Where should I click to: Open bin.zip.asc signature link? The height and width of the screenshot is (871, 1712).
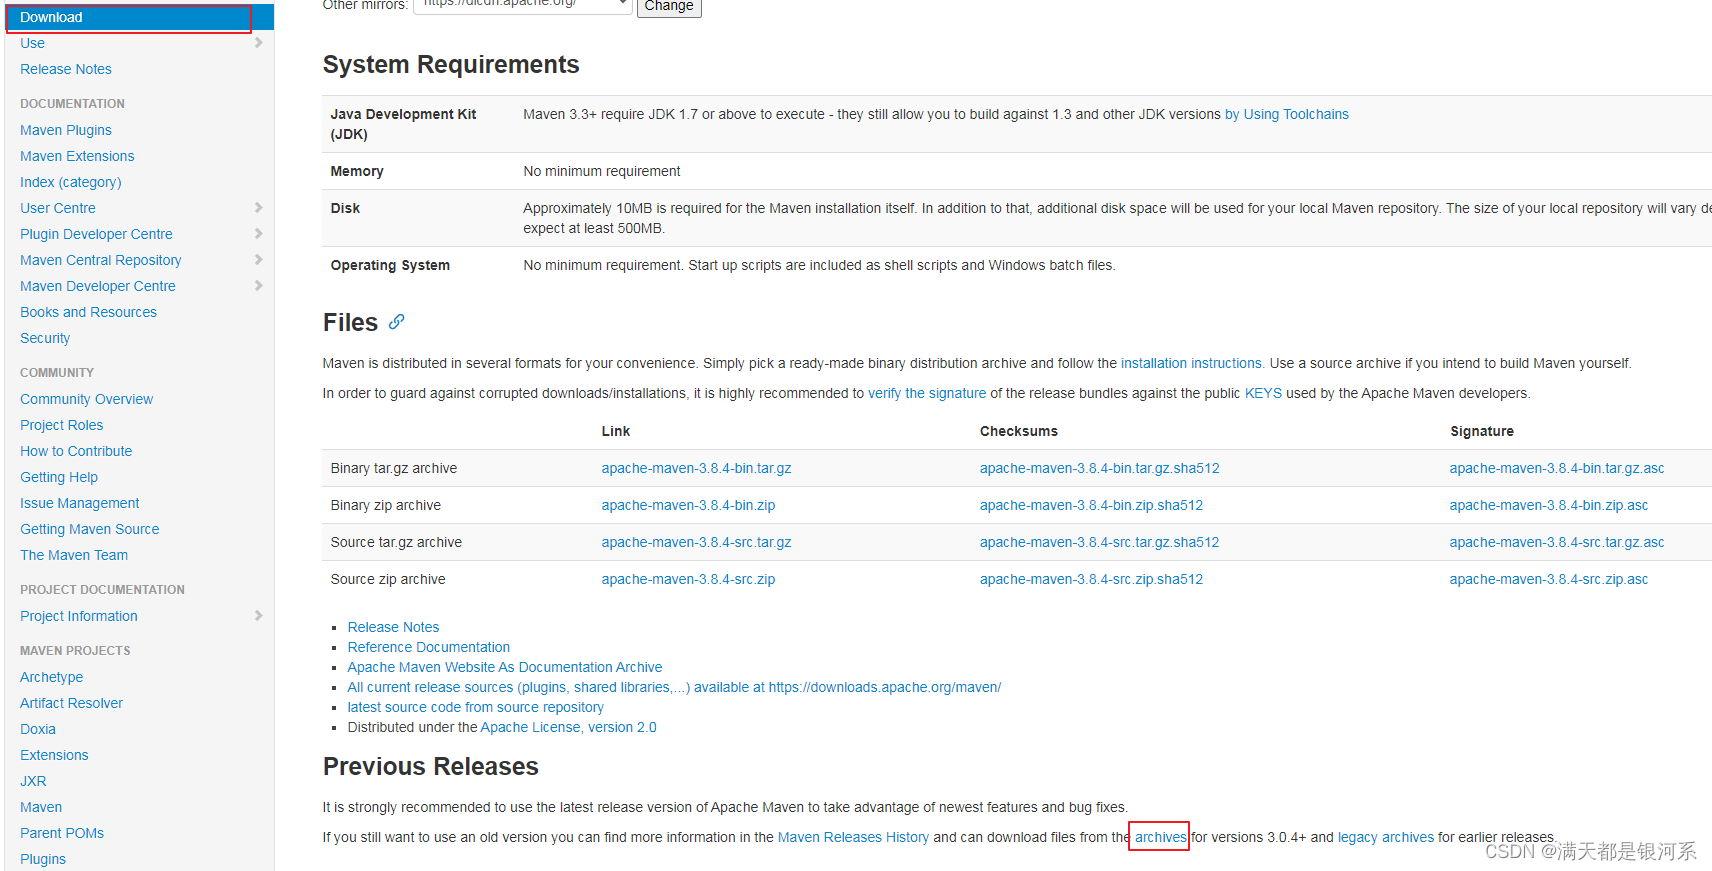[1549, 505]
